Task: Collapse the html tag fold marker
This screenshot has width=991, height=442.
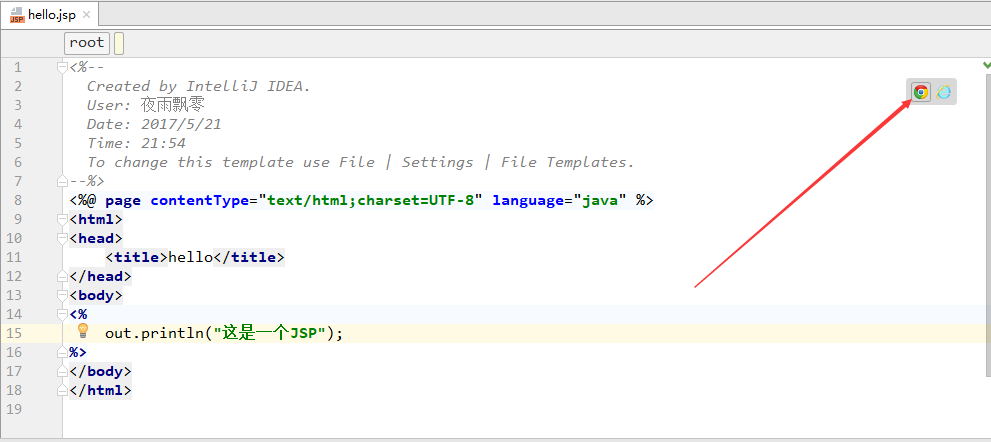Action: [65, 219]
